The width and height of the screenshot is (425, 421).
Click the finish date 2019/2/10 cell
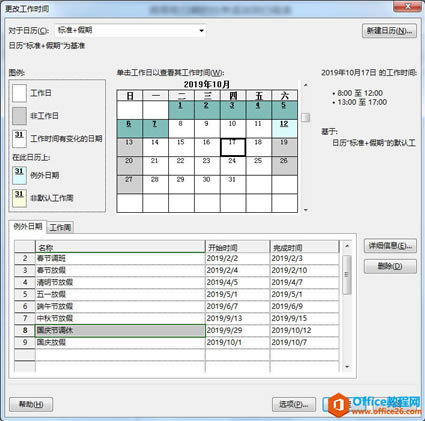[304, 271]
